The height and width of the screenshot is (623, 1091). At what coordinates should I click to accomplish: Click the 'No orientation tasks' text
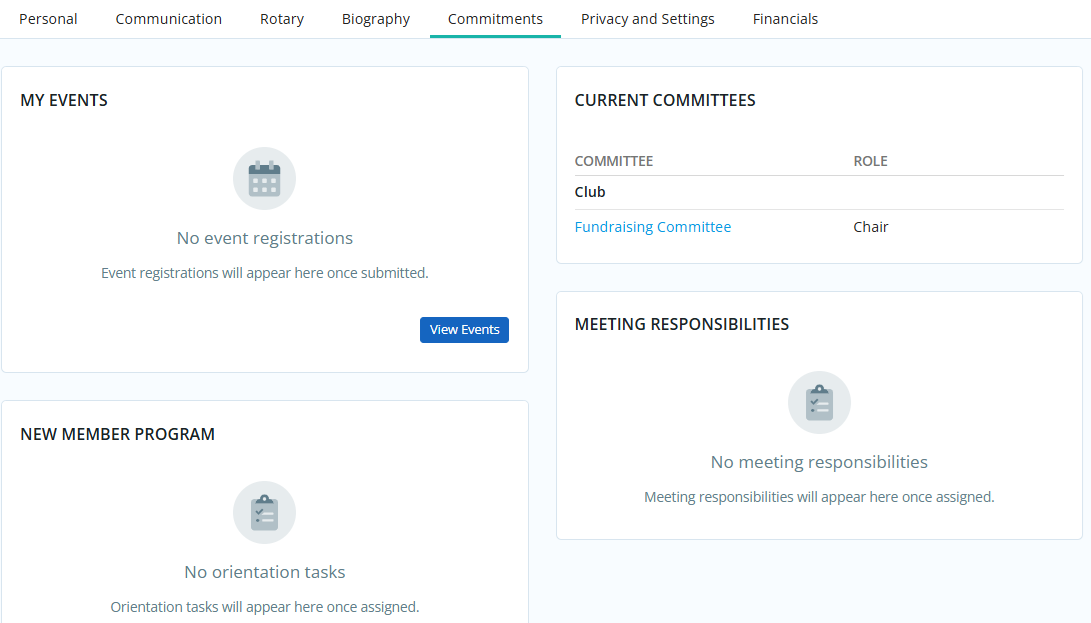pos(264,572)
